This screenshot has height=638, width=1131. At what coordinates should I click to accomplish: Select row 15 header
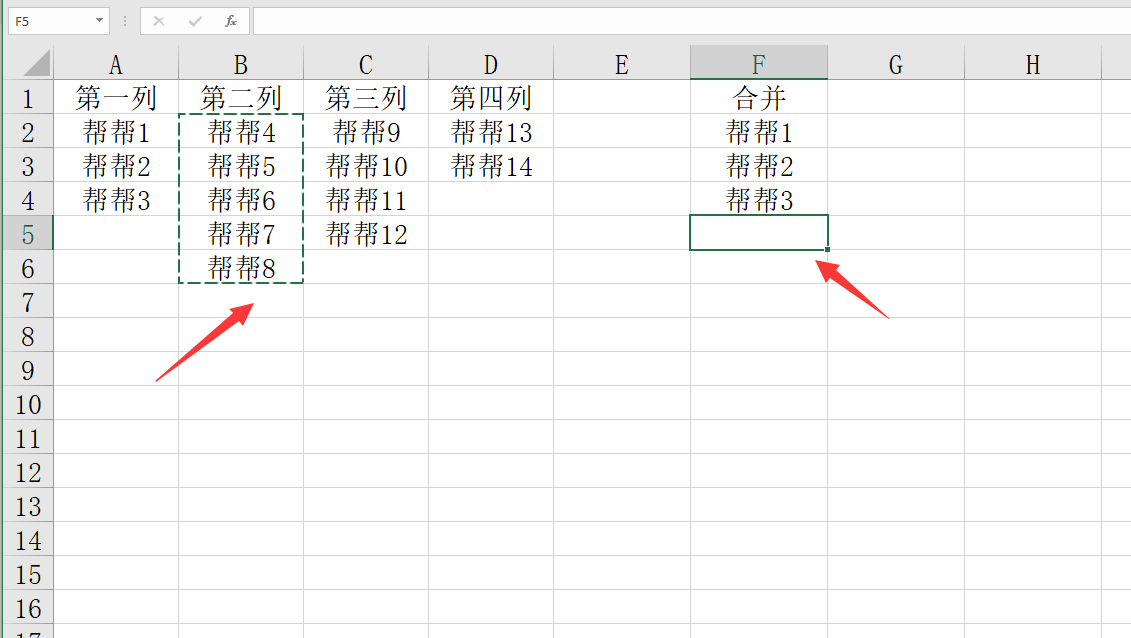click(28, 573)
